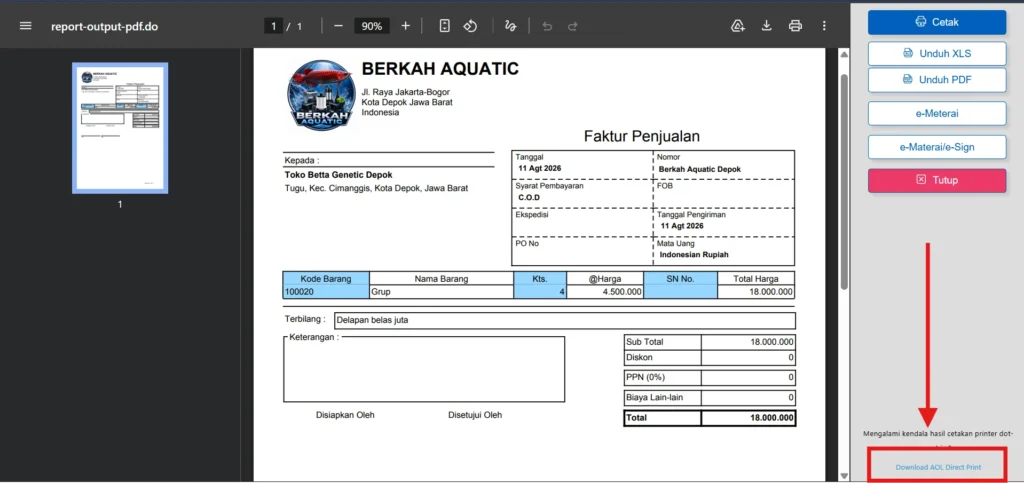Open the PDF viewer more actions menu

click(x=824, y=26)
